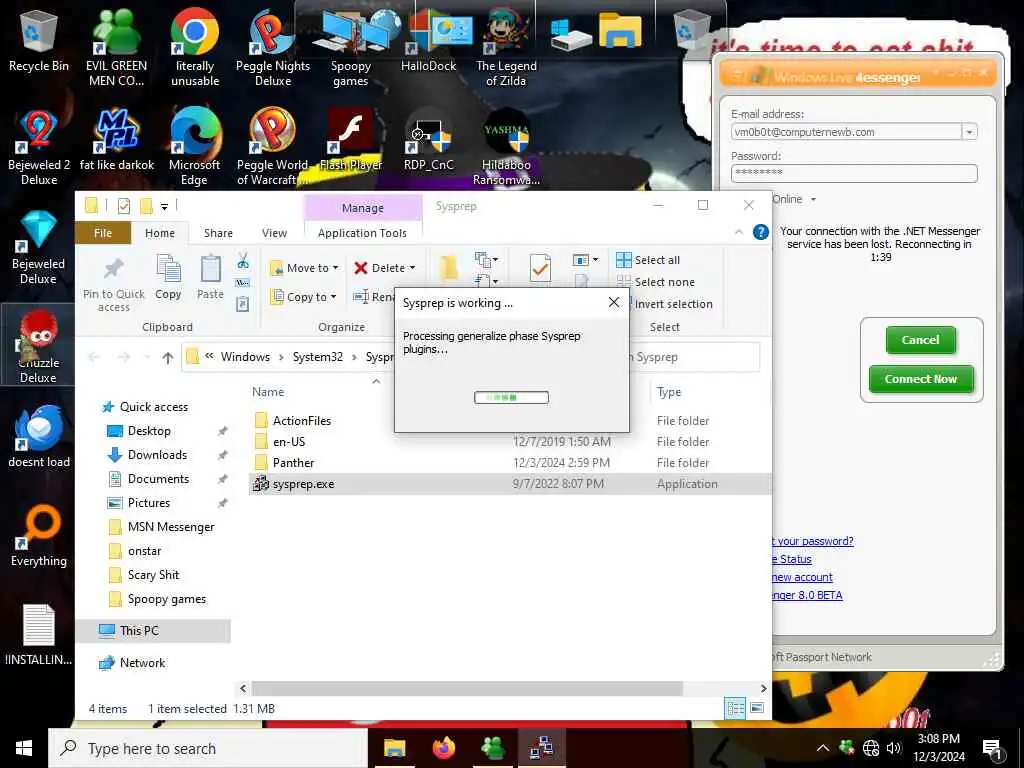Select sysprep.exe in the file list
1024x768 pixels.
(x=509, y=484)
